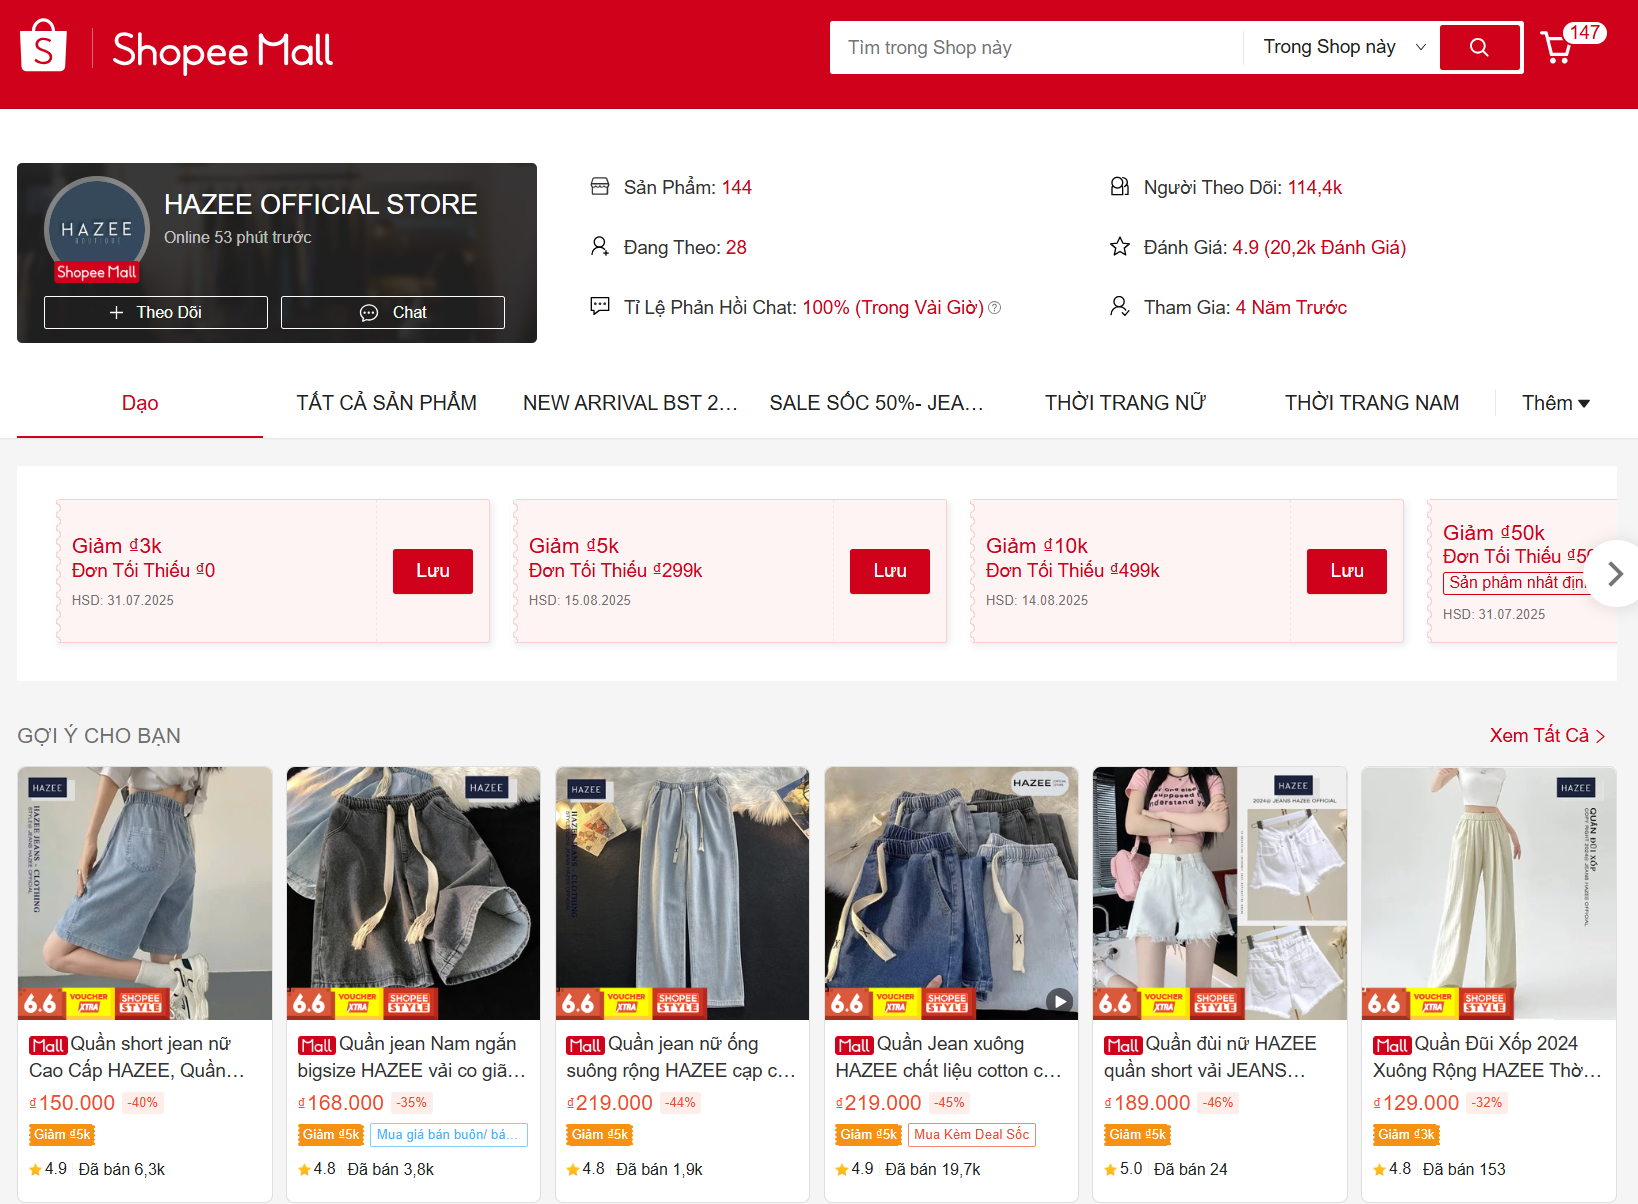
Task: Click the 'Sản phẩm nhất định' voucher tag
Action: pos(1517,583)
